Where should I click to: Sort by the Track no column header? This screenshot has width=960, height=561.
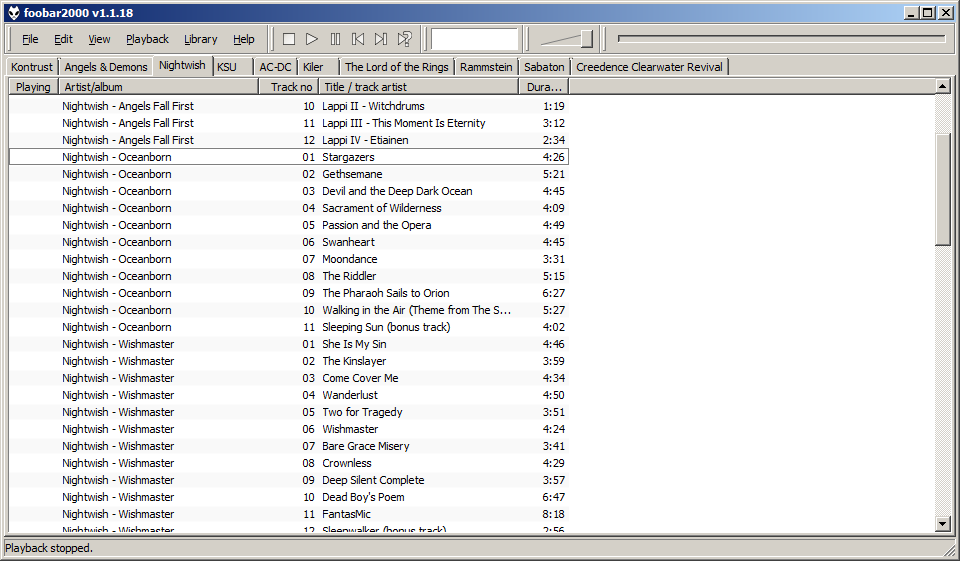(288, 87)
